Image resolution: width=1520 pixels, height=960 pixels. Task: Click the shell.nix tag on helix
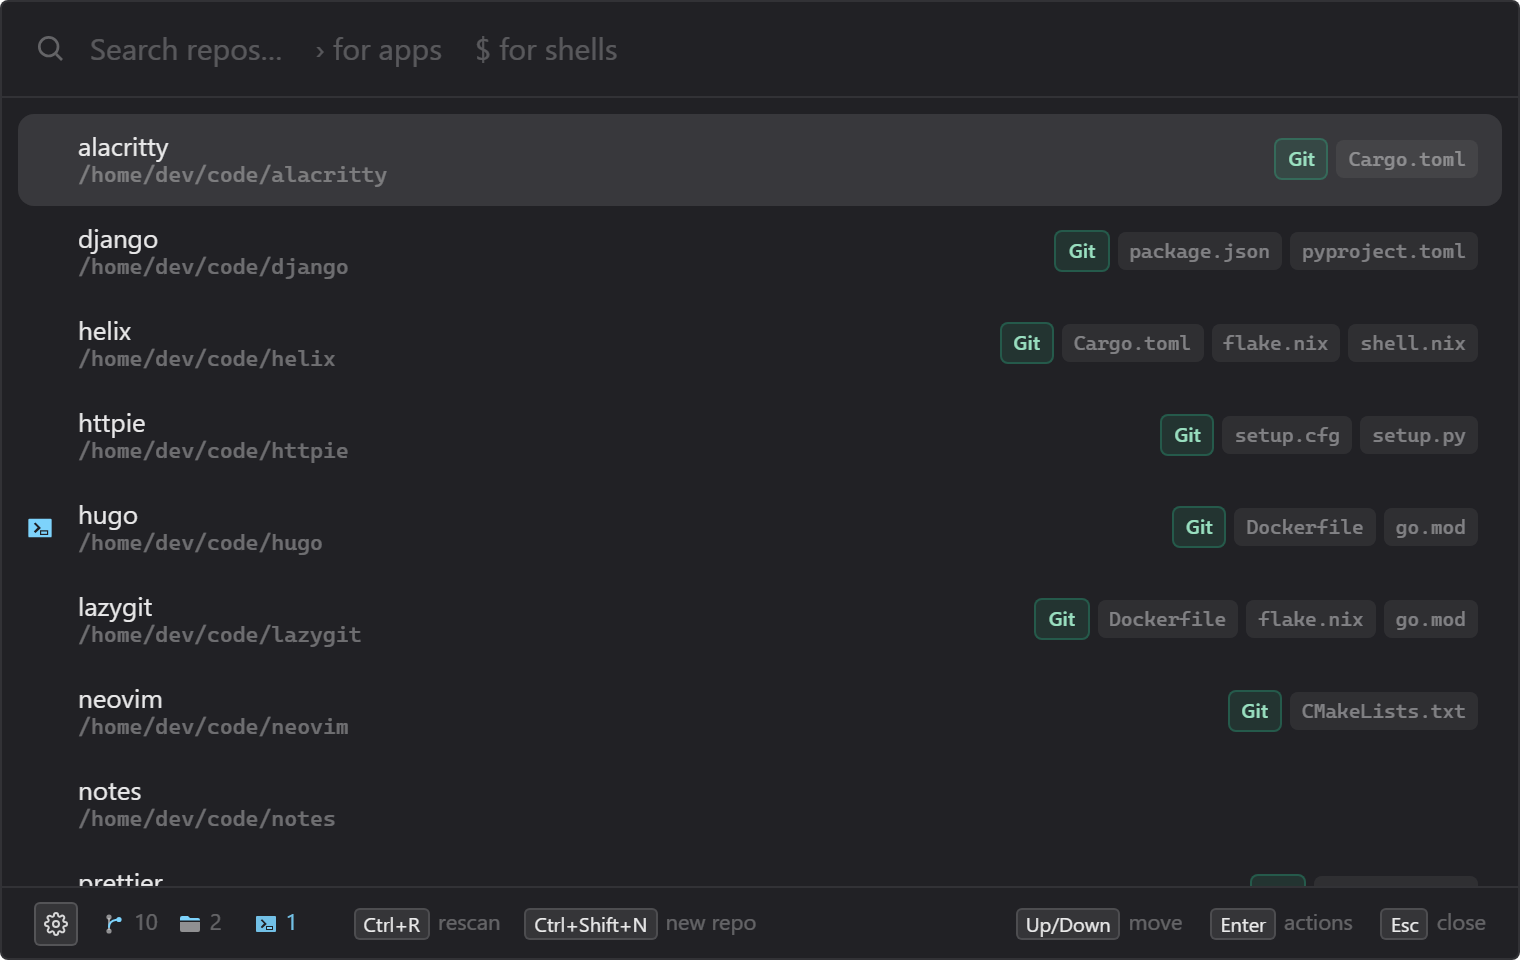(x=1413, y=343)
